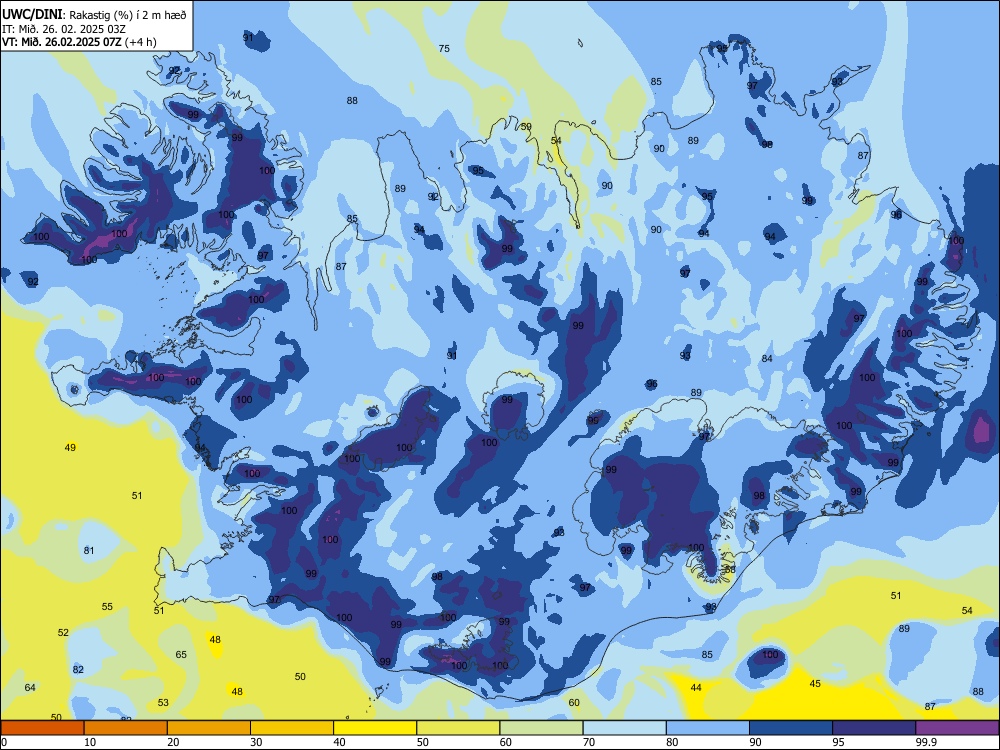Click the '81' humidity value on the map
Image resolution: width=1000 pixels, height=750 pixels.
[89, 550]
